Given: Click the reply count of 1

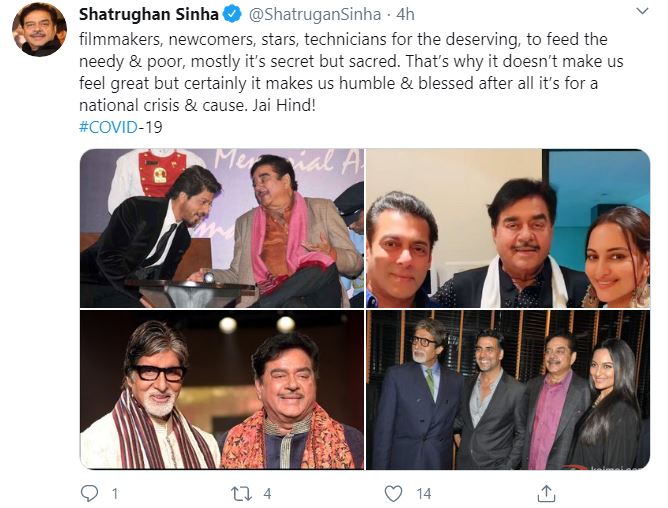Looking at the screenshot, I should (x=115, y=492).
